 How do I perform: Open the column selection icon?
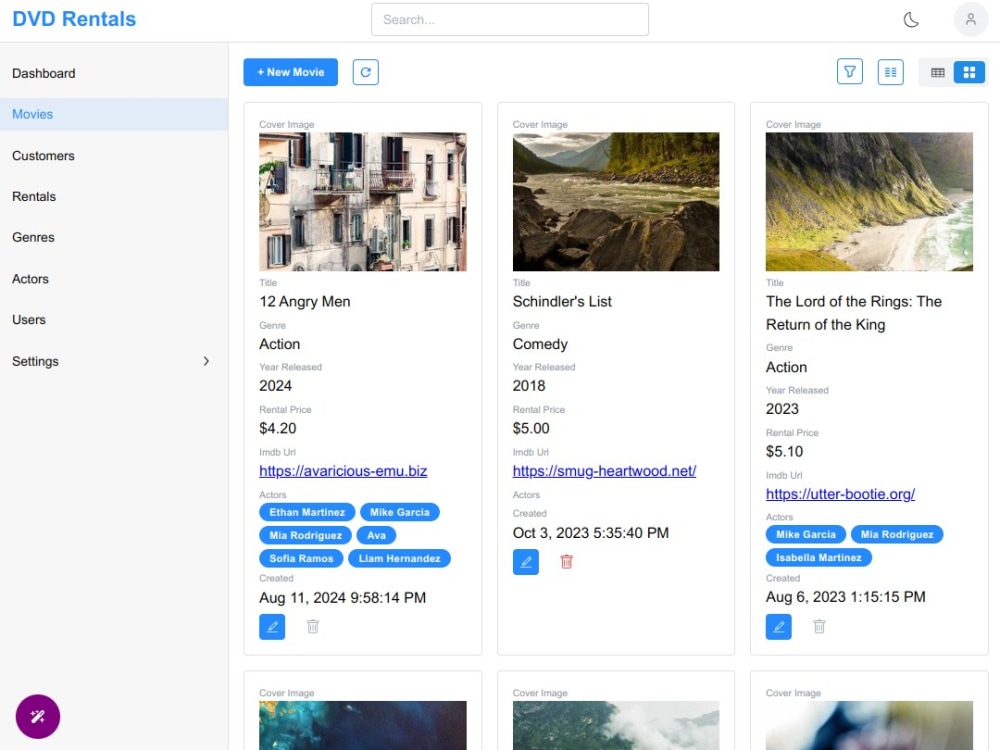tap(890, 72)
